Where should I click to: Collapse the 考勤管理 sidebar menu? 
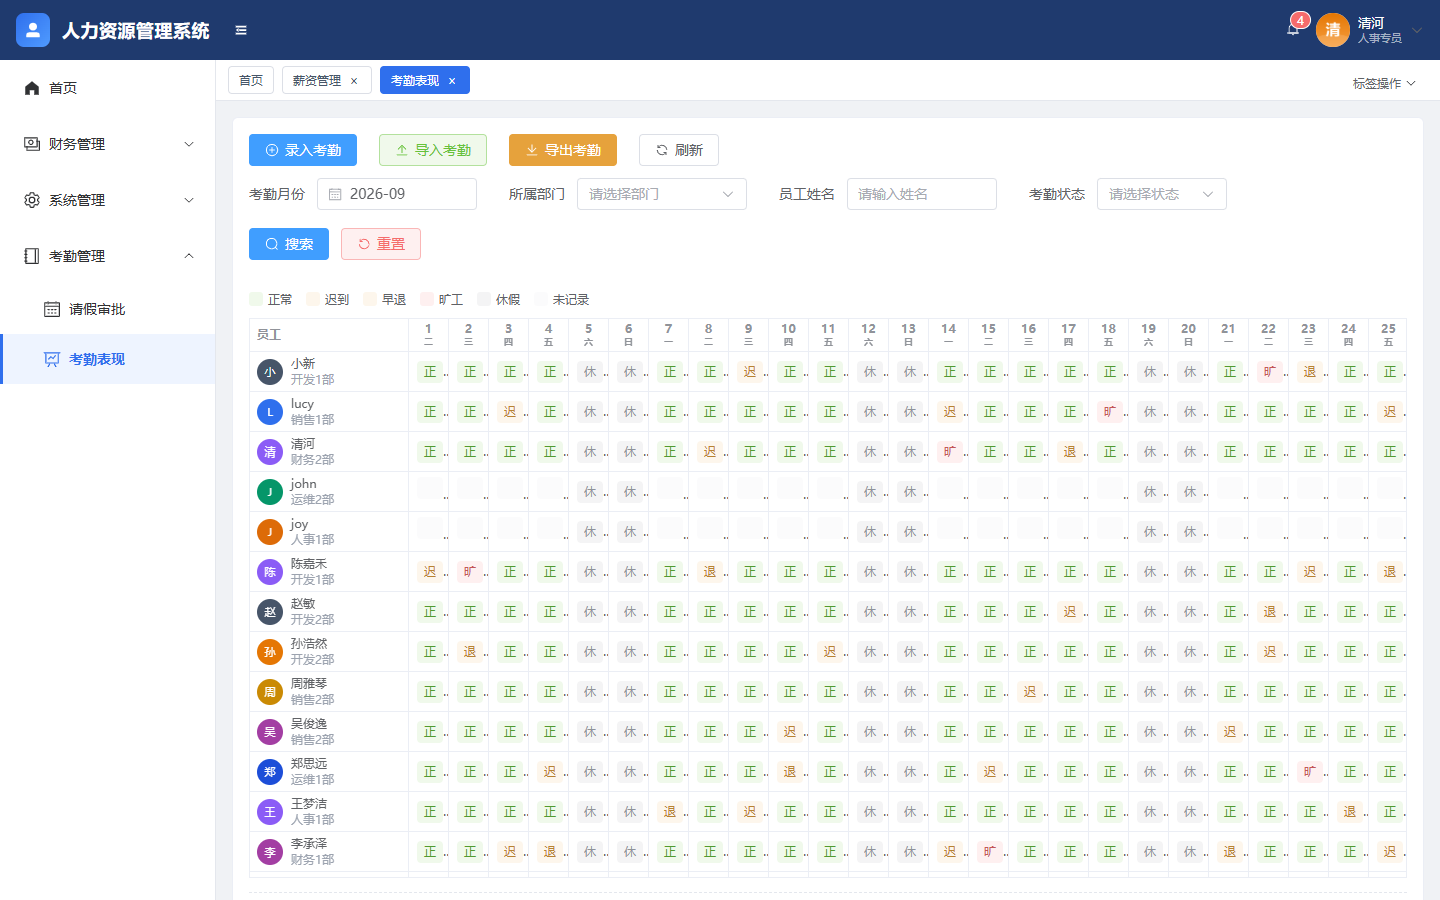[x=107, y=256]
